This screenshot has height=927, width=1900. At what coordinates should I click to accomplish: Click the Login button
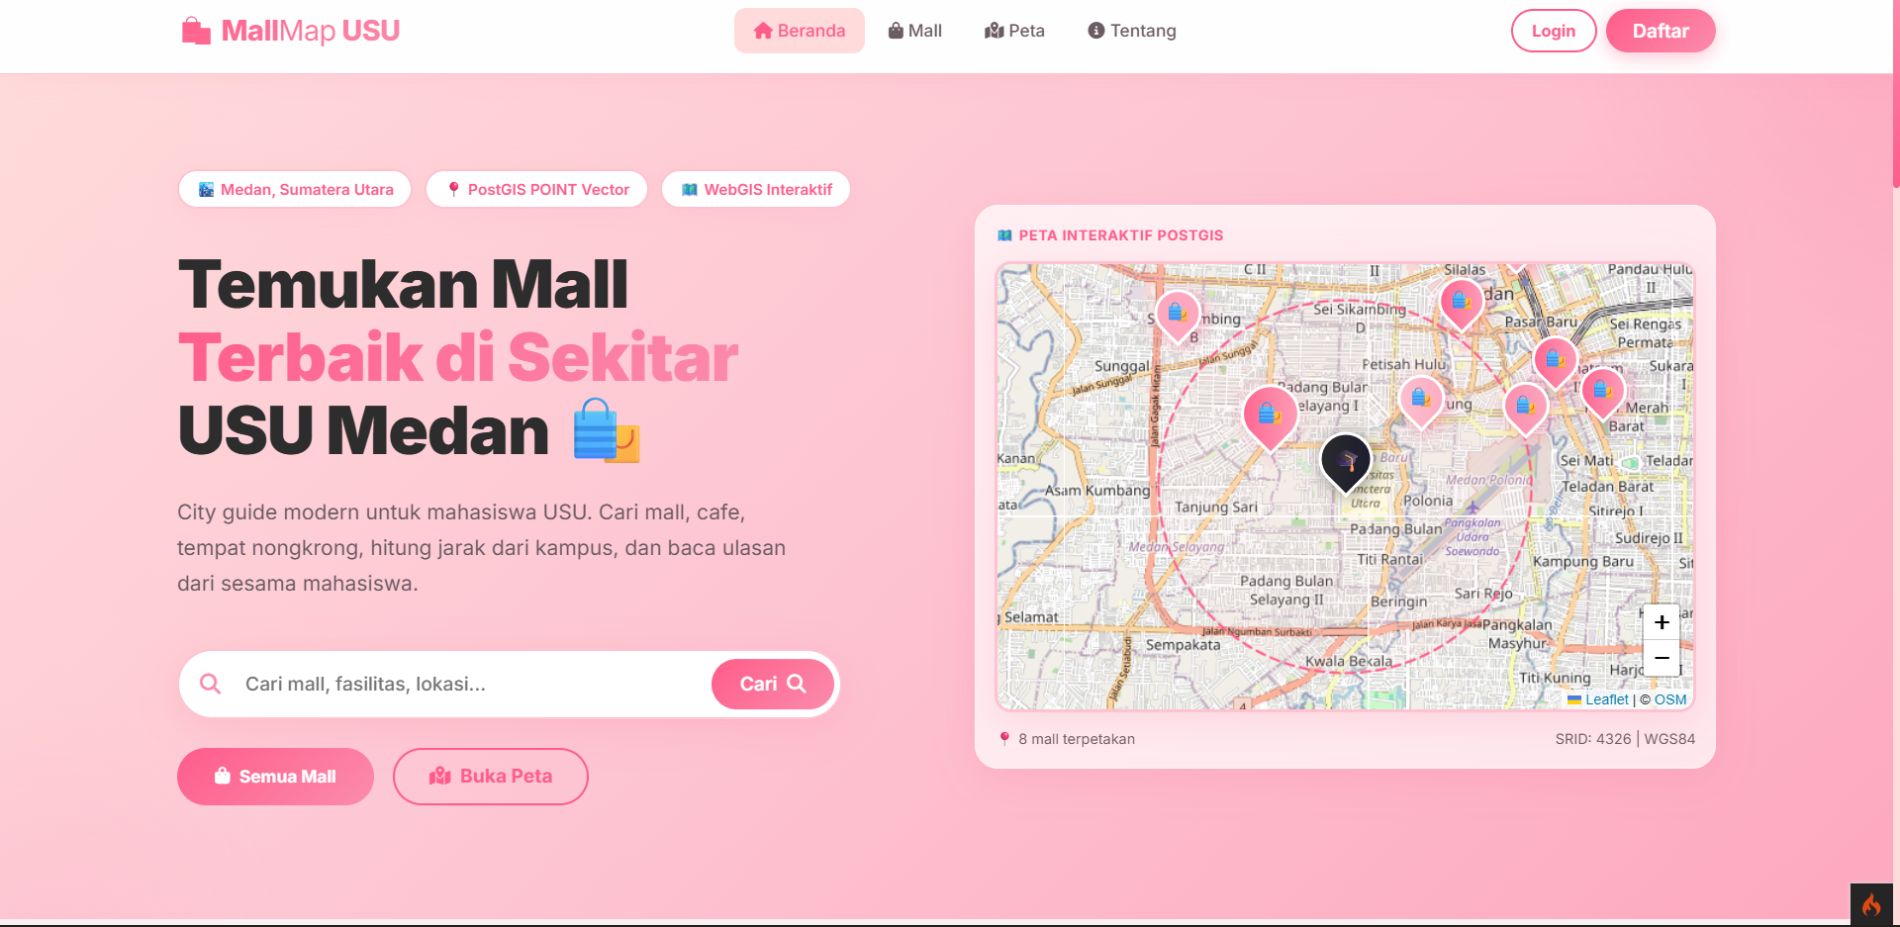pos(1553,31)
